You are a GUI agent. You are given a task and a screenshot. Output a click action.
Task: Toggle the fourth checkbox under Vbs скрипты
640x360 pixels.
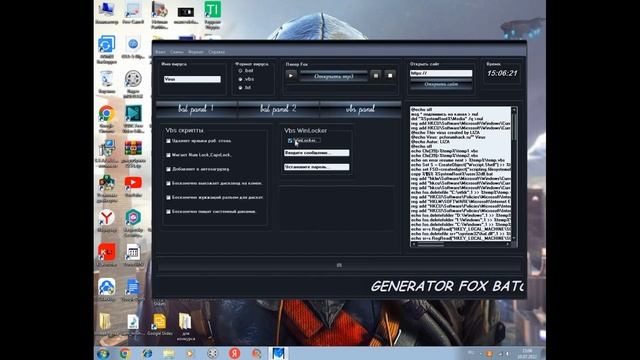point(168,183)
